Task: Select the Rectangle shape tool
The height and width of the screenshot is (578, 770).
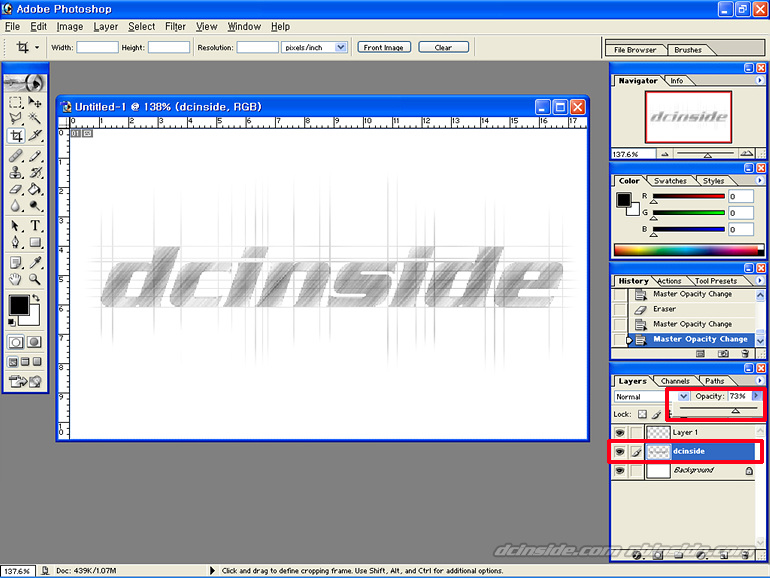Action: [x=34, y=242]
